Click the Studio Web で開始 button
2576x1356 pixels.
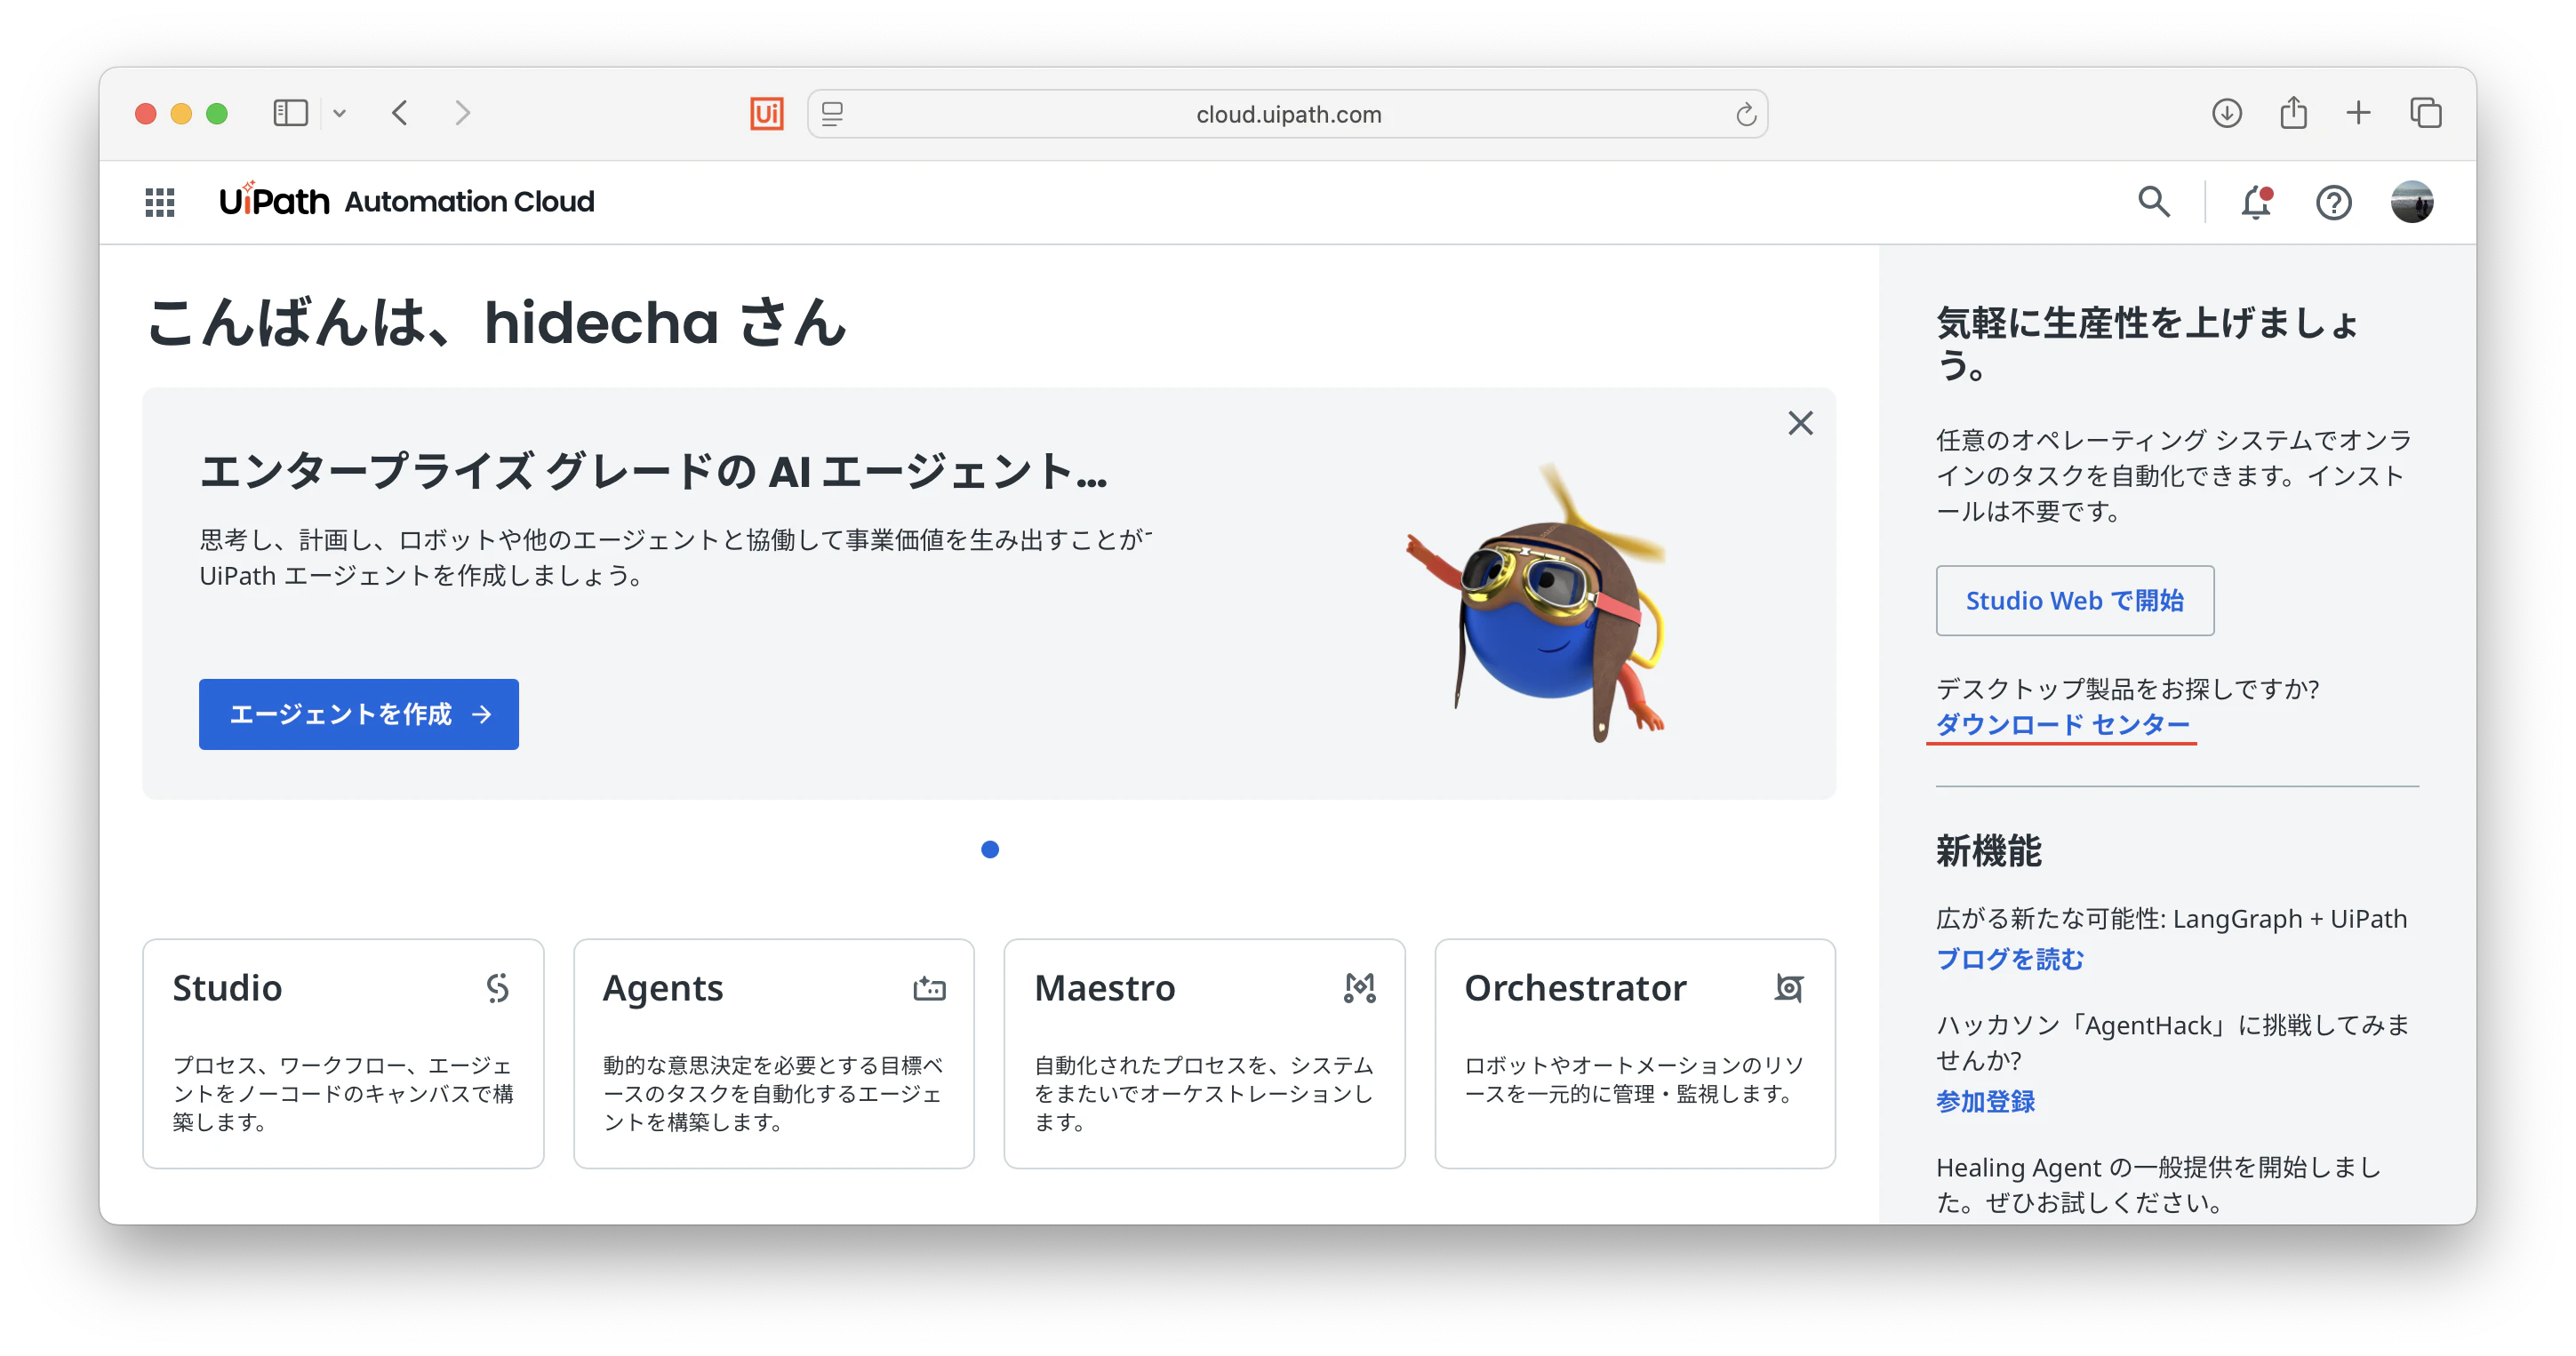tap(2074, 600)
